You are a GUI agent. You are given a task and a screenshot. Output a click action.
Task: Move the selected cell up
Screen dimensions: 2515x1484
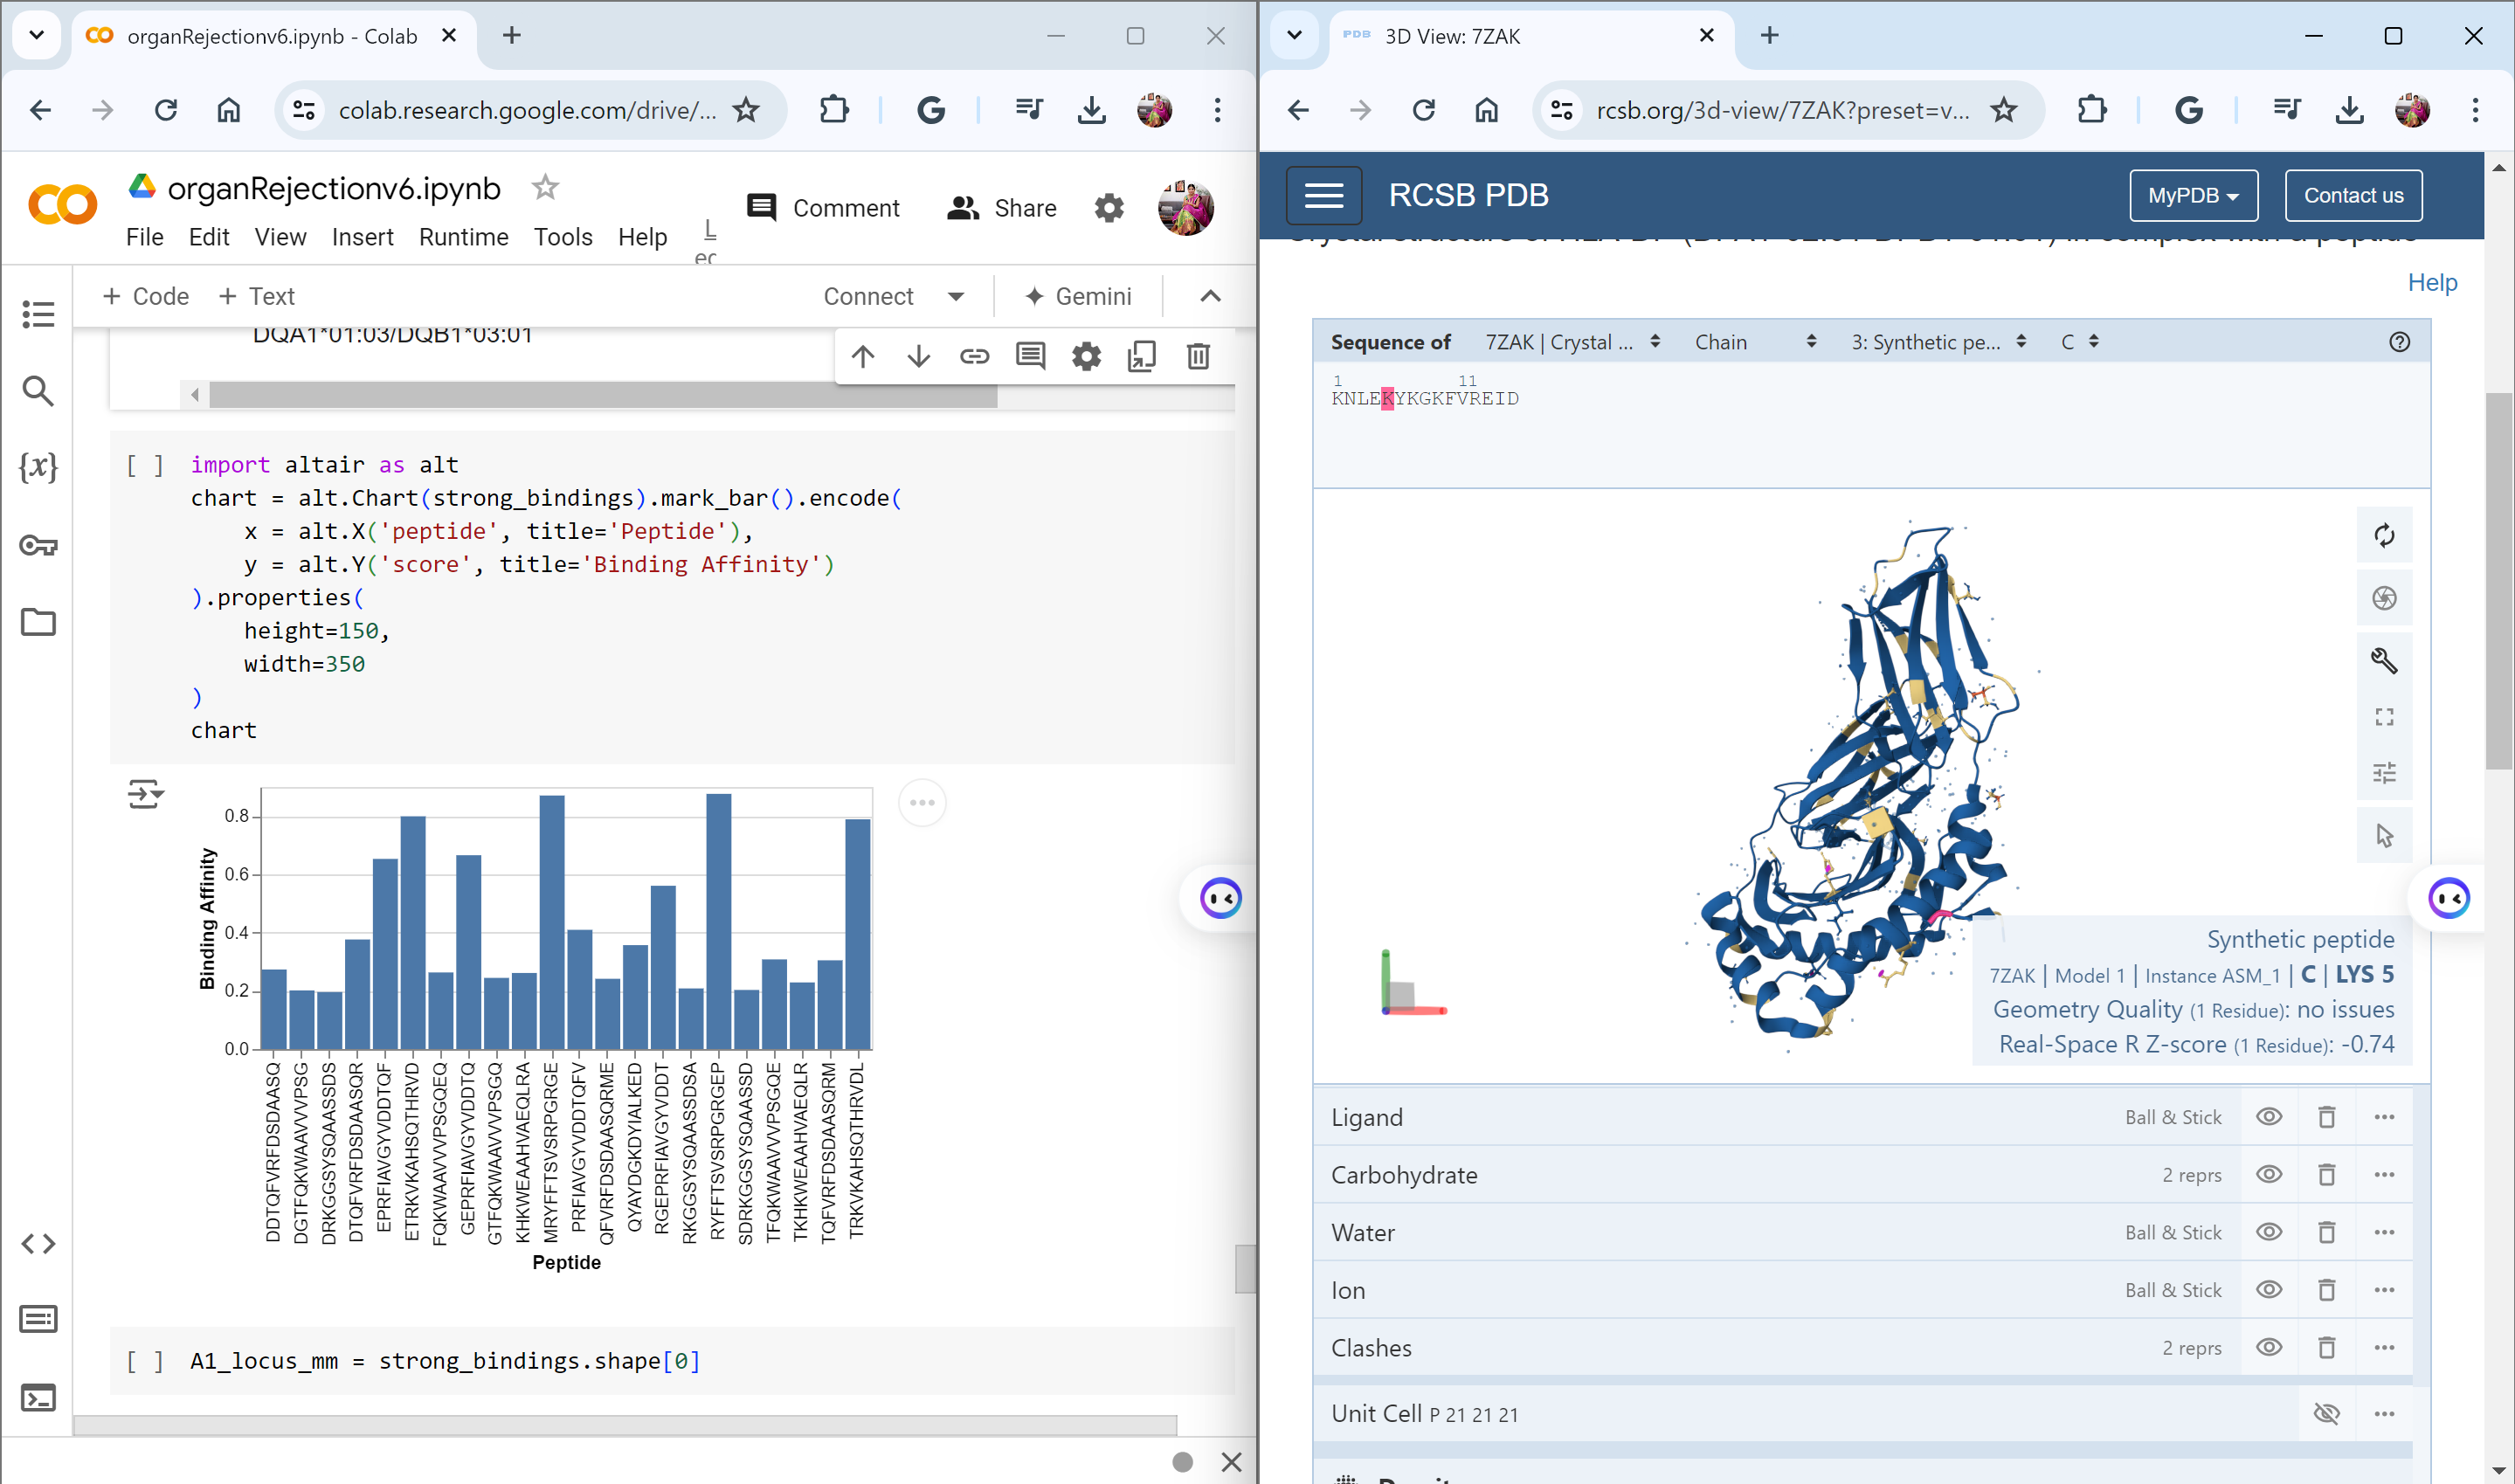tap(863, 356)
